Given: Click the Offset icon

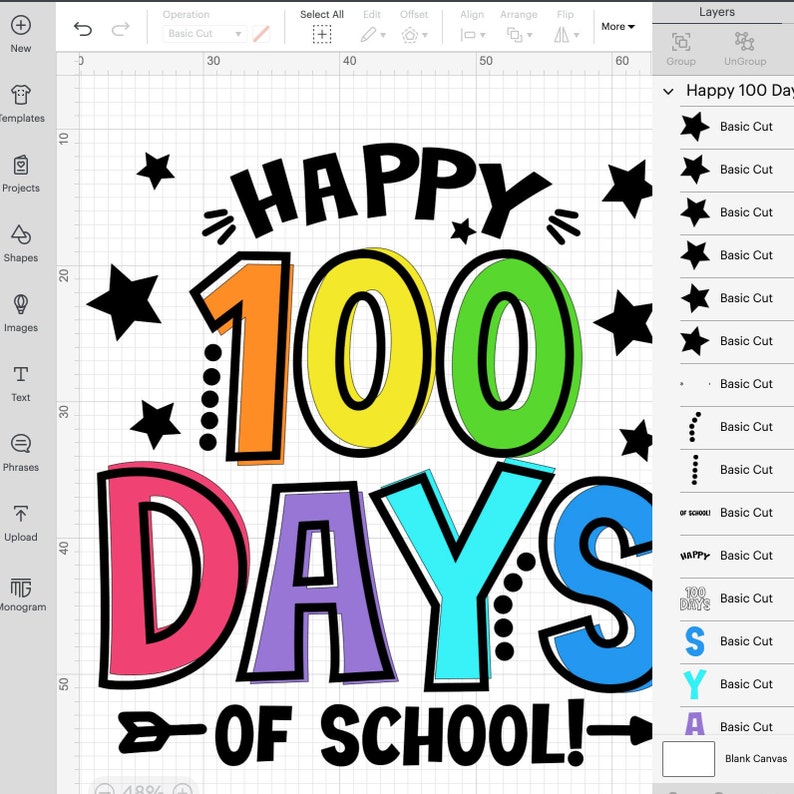Looking at the screenshot, I should click(x=410, y=35).
